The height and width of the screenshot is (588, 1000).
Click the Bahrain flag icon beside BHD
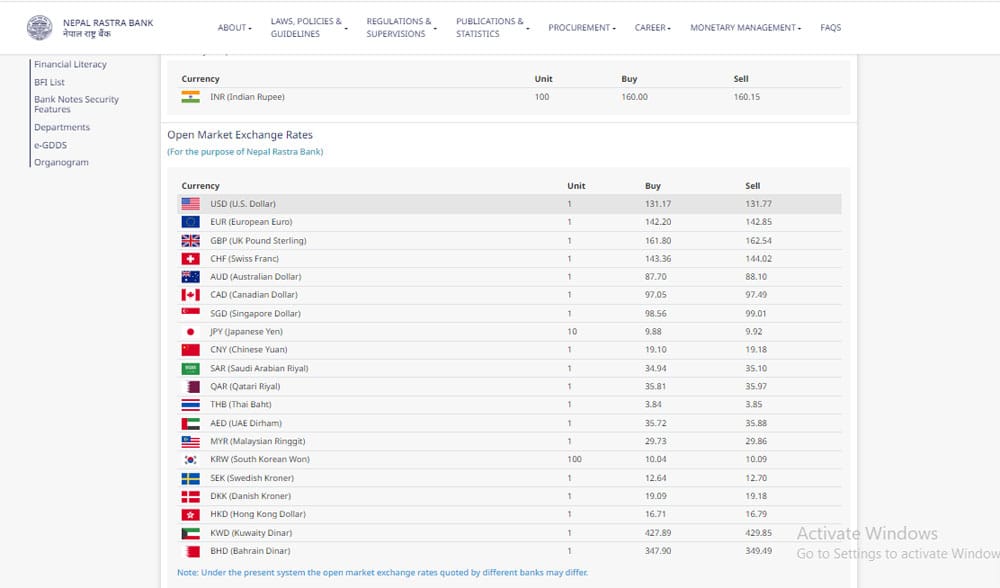tap(190, 551)
